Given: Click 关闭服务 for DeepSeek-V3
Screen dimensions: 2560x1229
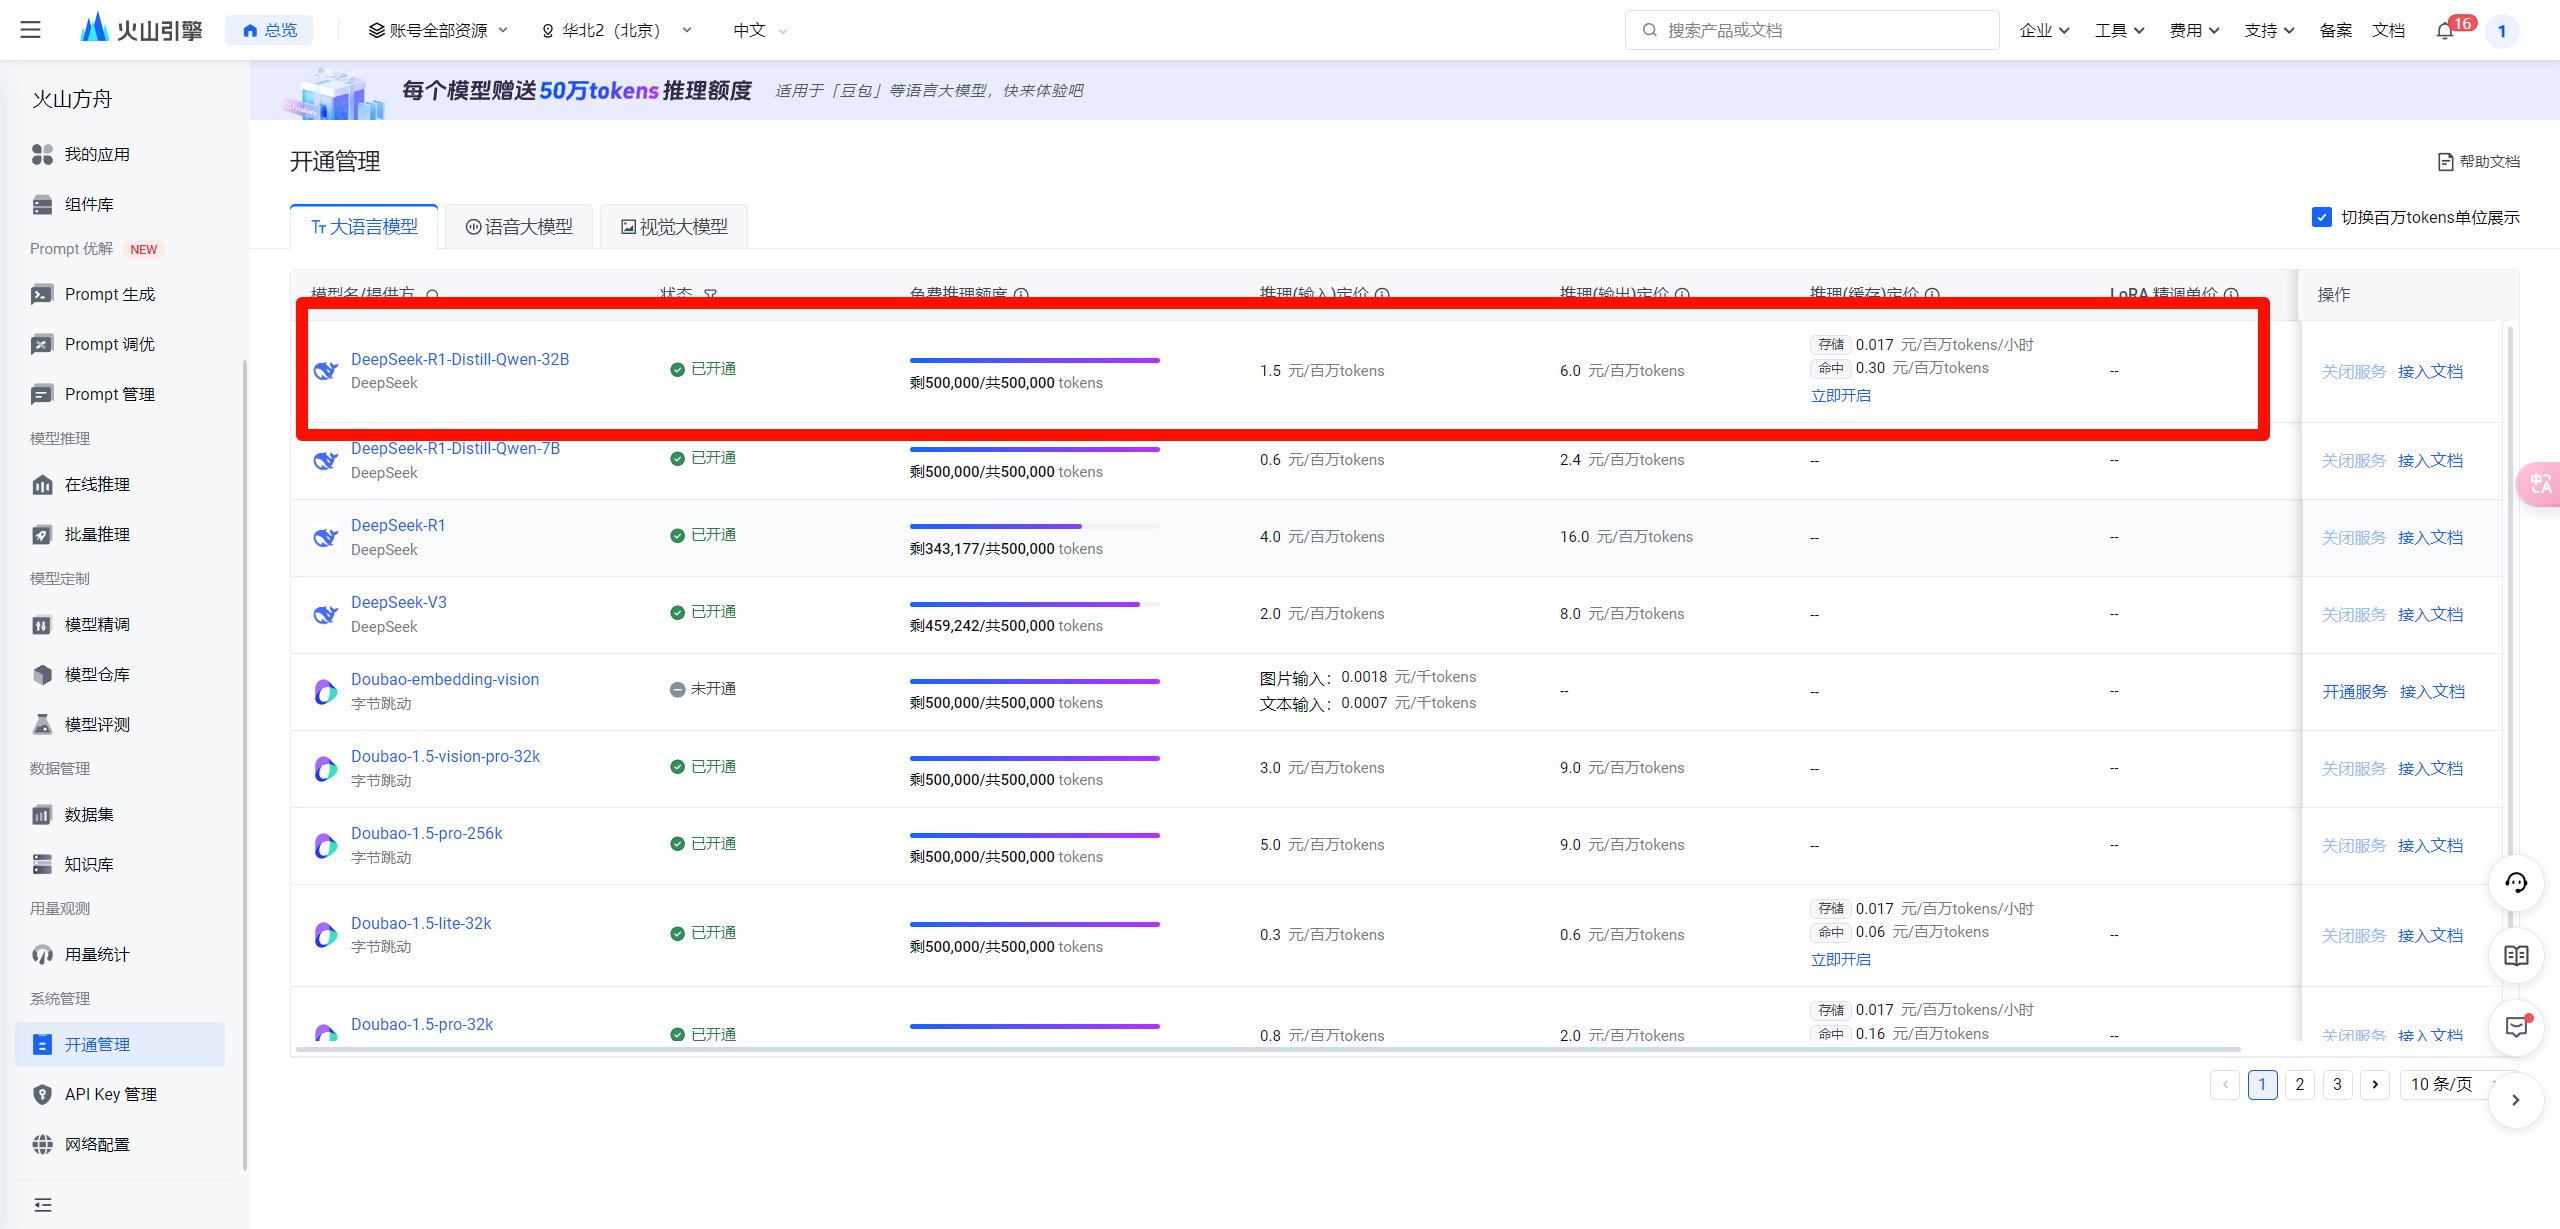Looking at the screenshot, I should tap(2353, 614).
